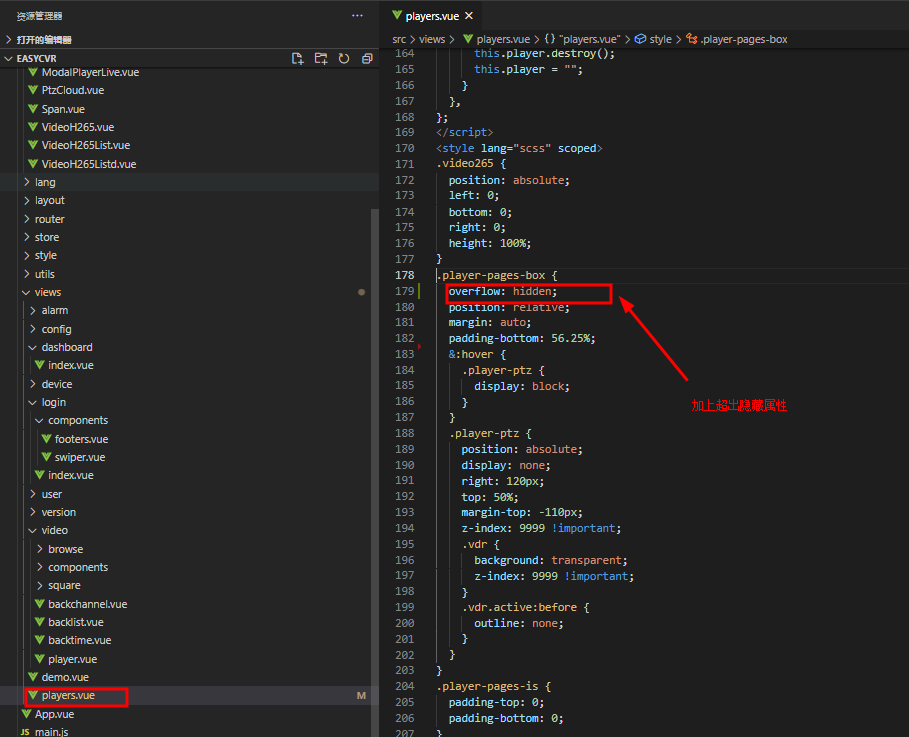Open the explorer more actions ellipsis menu
Viewport: 909px width, 737px height.
point(357,16)
